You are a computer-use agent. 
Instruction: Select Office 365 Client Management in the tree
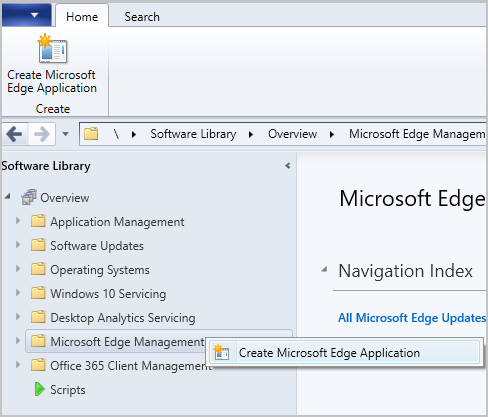tap(131, 366)
